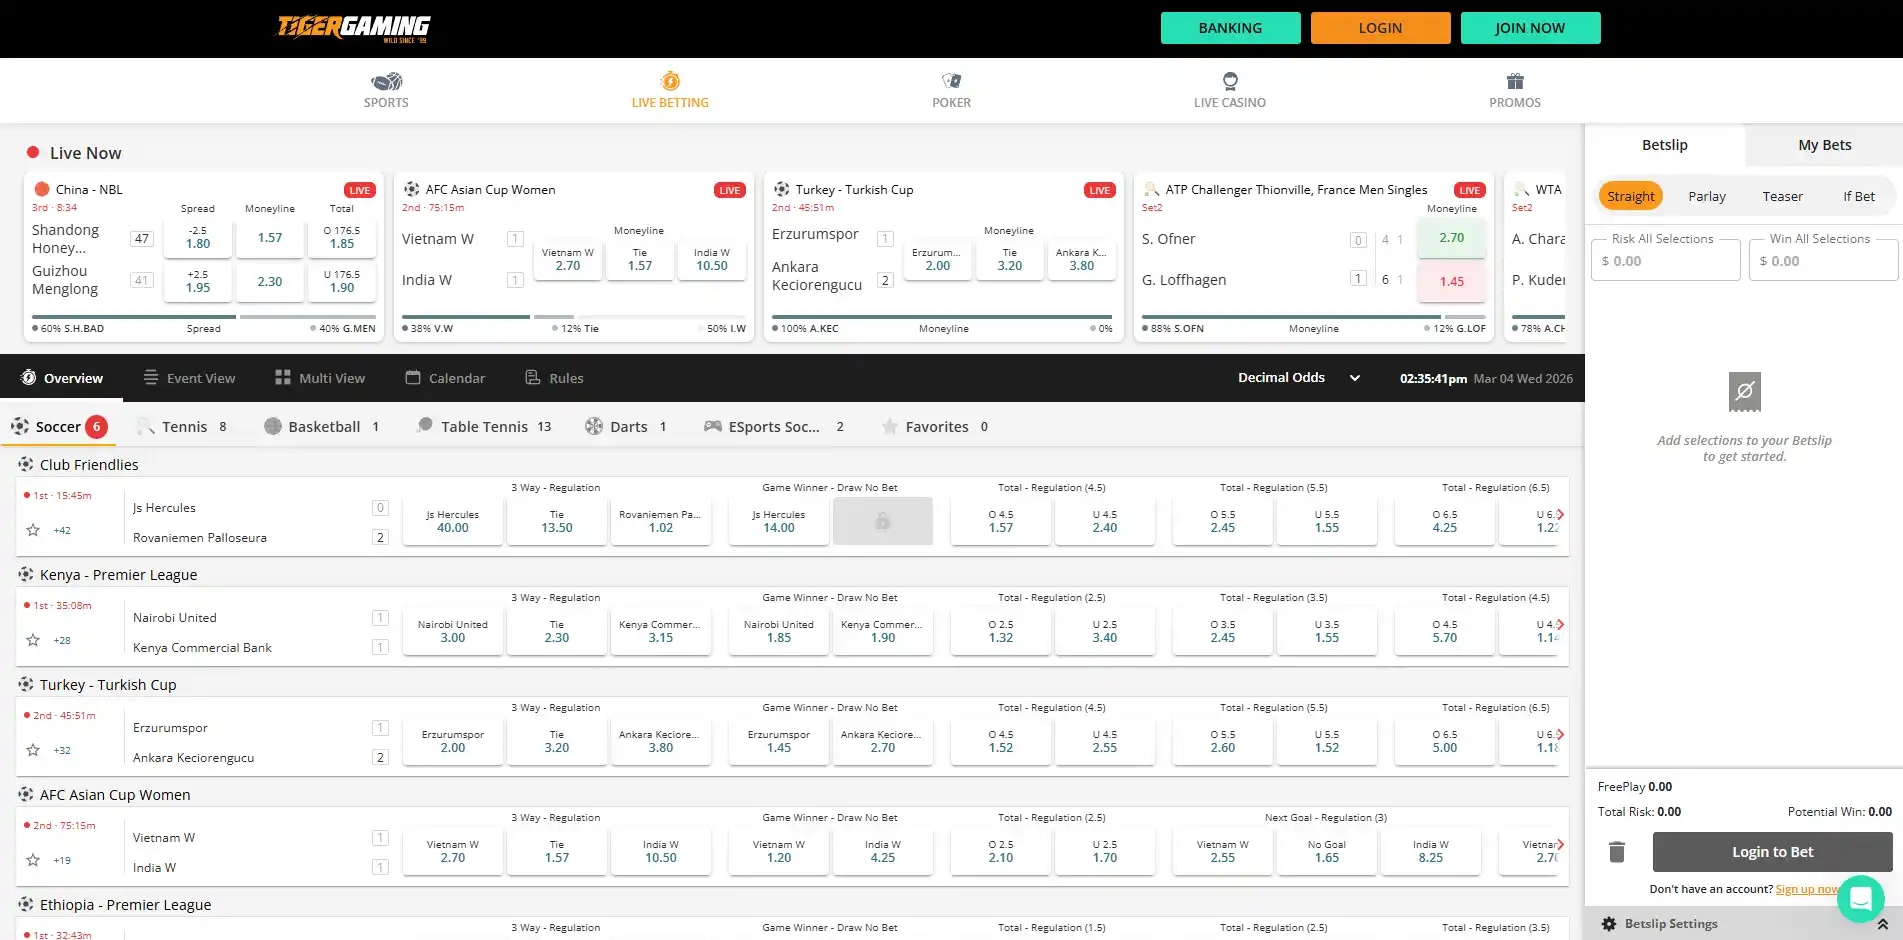The height and width of the screenshot is (940, 1903).
Task: Pick No Goal at 1.65
Action: point(1327,851)
